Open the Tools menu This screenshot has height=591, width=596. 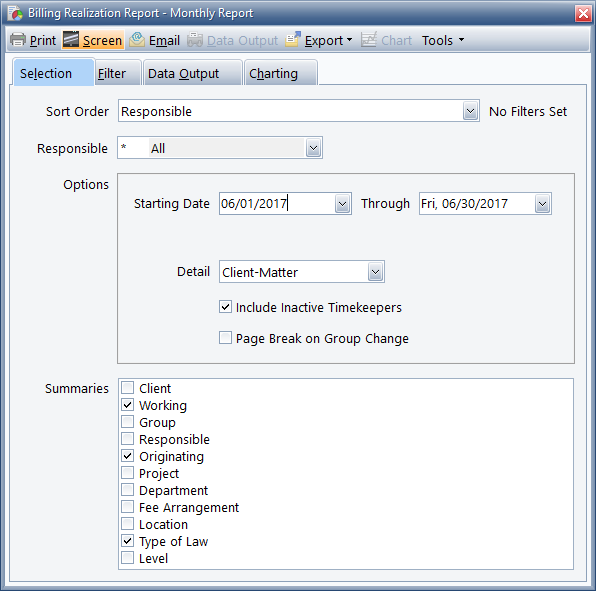click(443, 40)
